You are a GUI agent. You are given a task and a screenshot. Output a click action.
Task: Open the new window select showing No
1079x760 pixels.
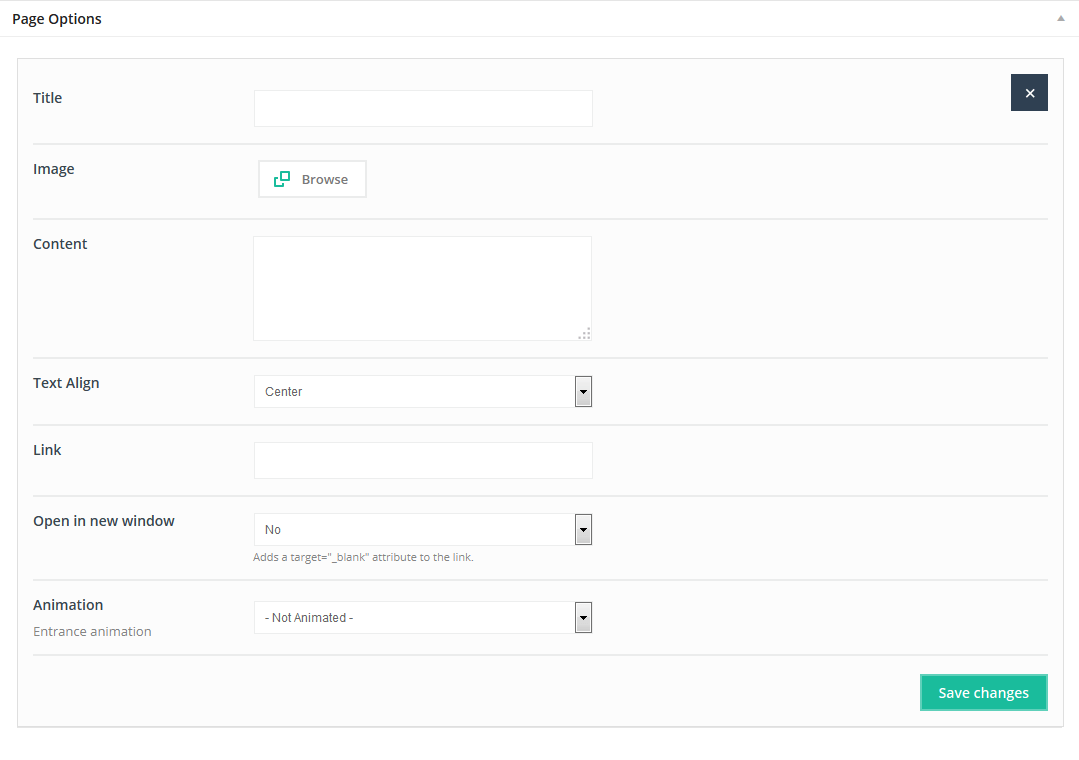pyautogui.click(x=414, y=530)
